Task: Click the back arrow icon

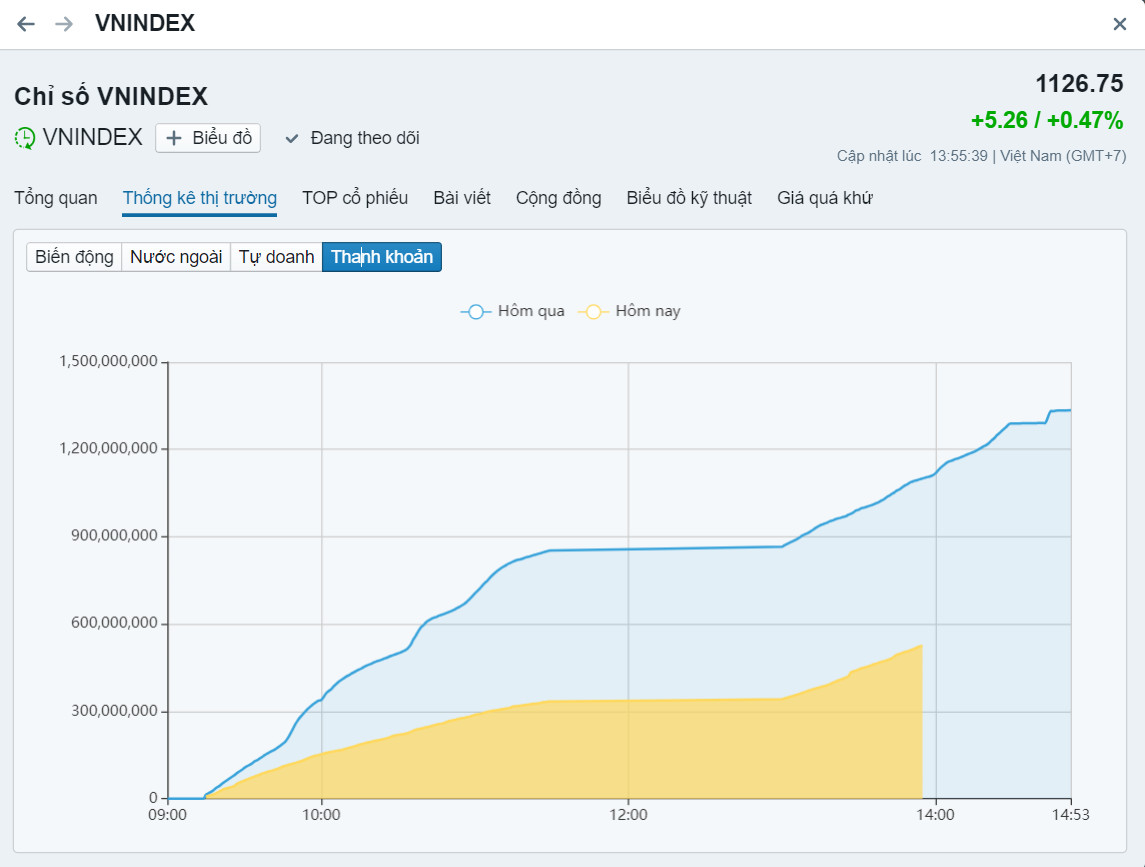Action: tap(26, 24)
